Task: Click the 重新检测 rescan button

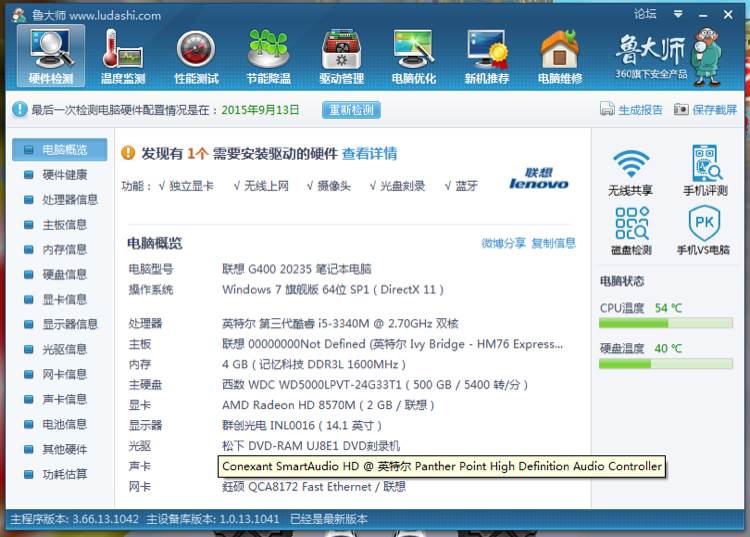Action: tap(352, 110)
